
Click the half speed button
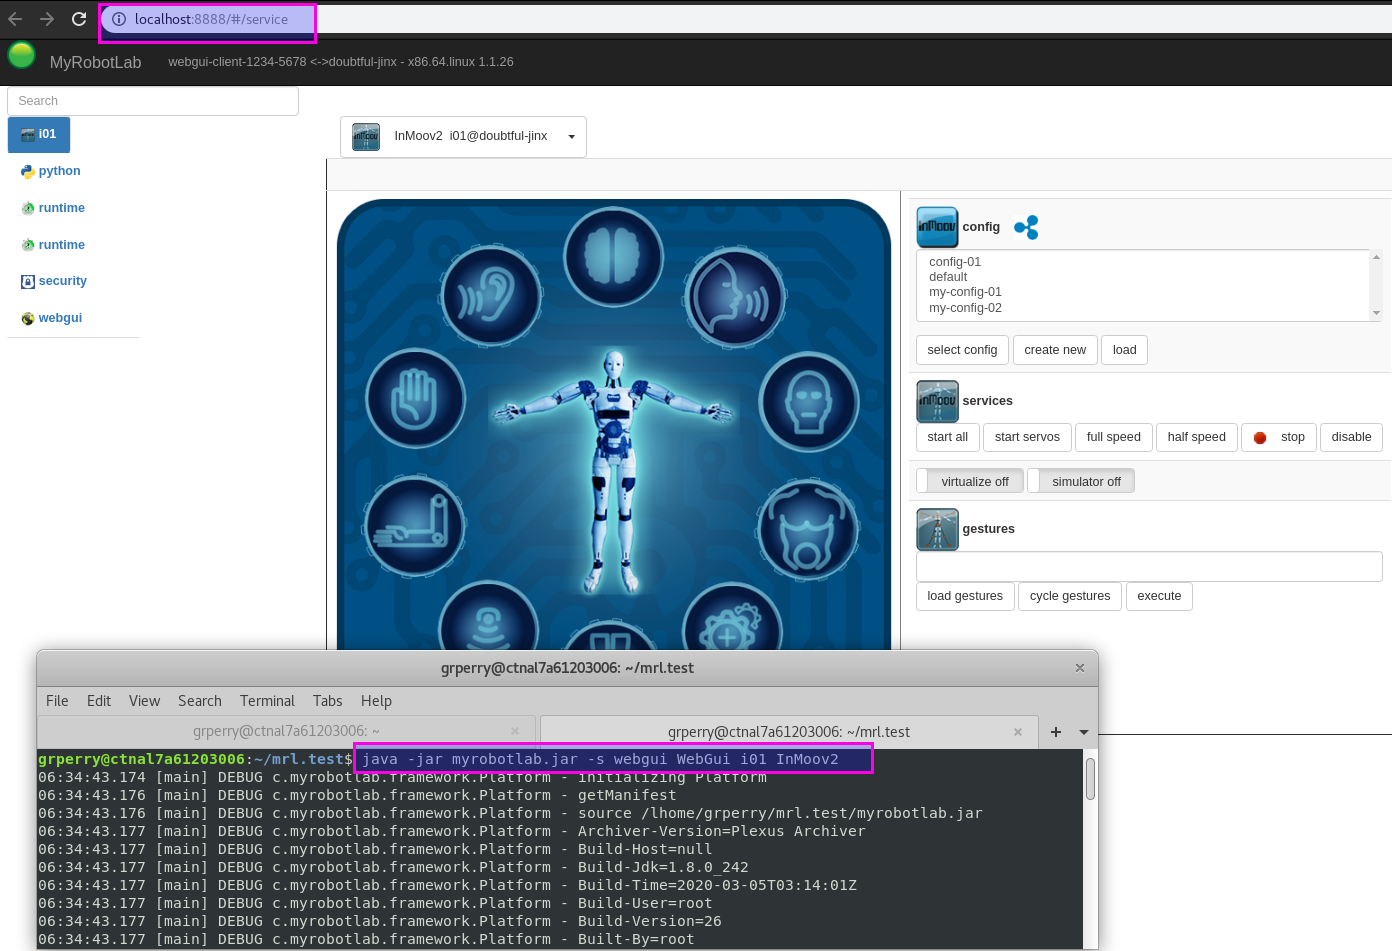[x=1196, y=437]
